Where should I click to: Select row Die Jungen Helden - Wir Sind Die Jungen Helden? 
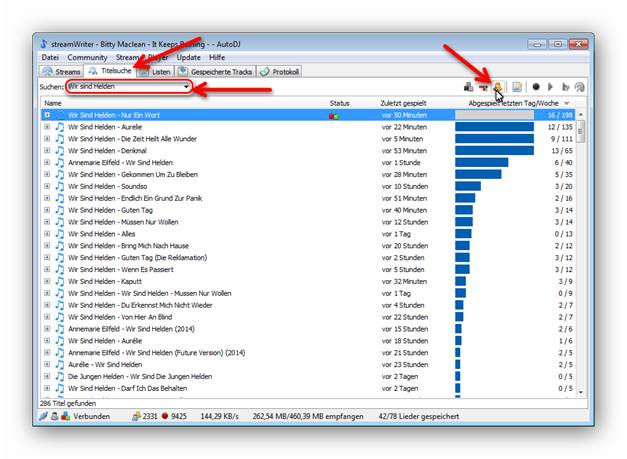point(308,376)
